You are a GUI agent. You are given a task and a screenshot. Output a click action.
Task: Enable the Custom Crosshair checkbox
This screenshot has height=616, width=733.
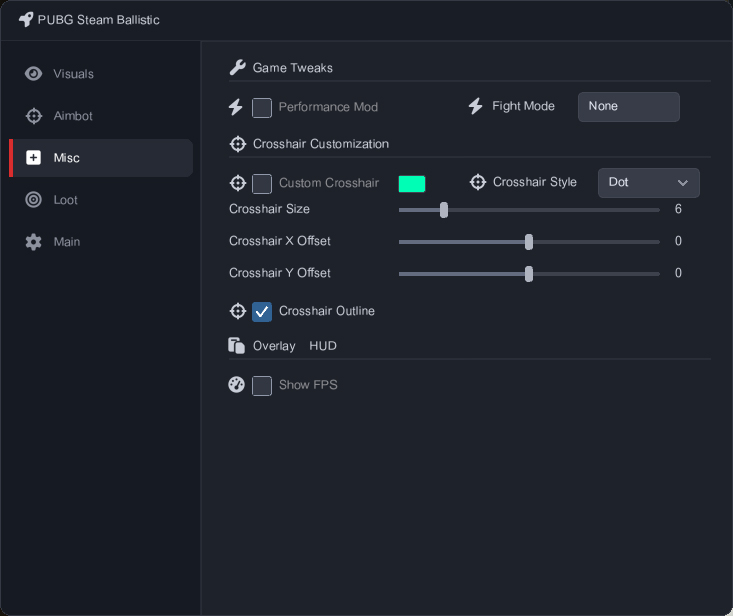pos(262,184)
